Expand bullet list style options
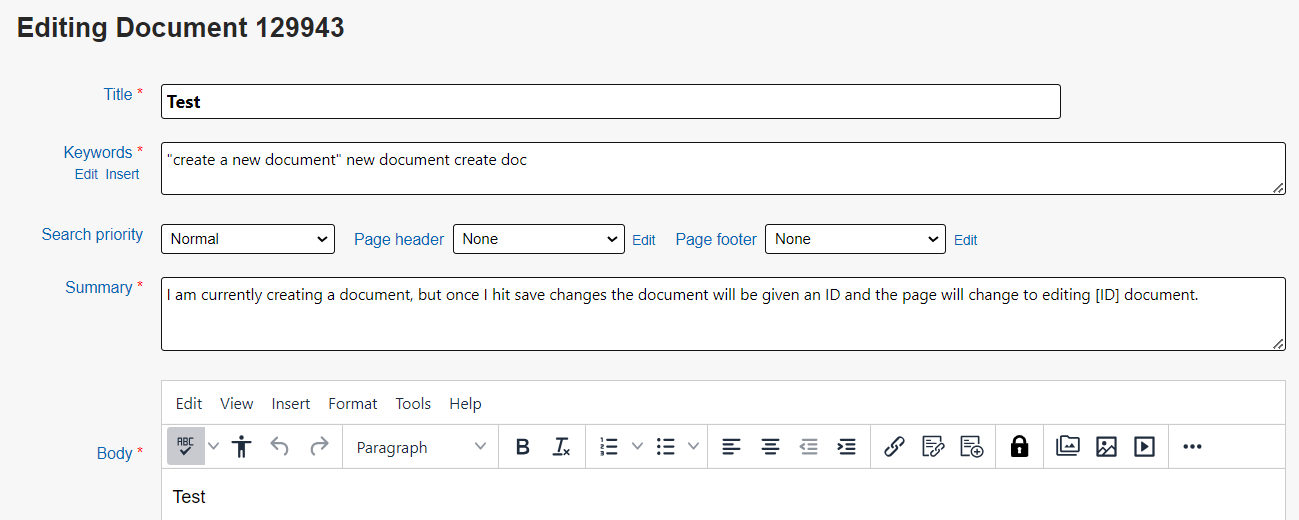This screenshot has height=520, width=1299. point(693,447)
